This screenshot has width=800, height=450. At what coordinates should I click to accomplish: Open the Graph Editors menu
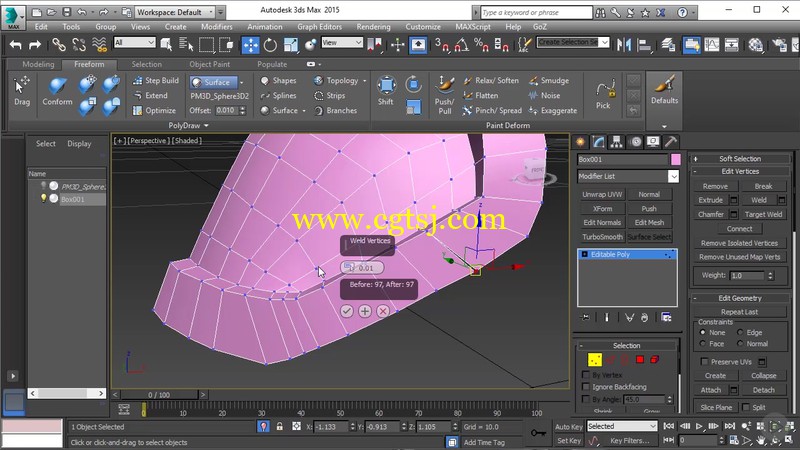(x=319, y=27)
